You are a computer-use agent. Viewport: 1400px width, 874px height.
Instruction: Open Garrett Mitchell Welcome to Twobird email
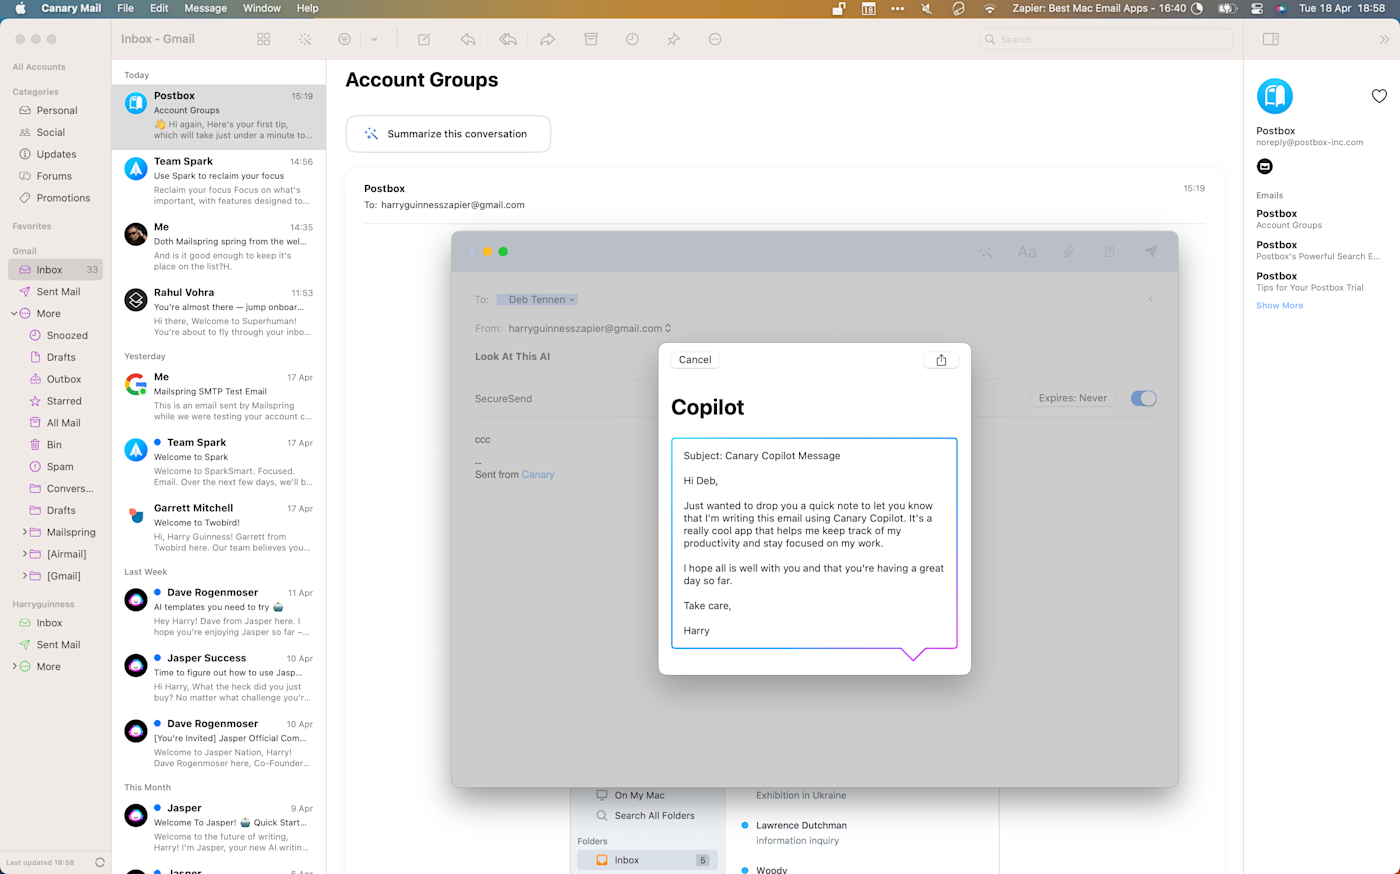(x=219, y=529)
